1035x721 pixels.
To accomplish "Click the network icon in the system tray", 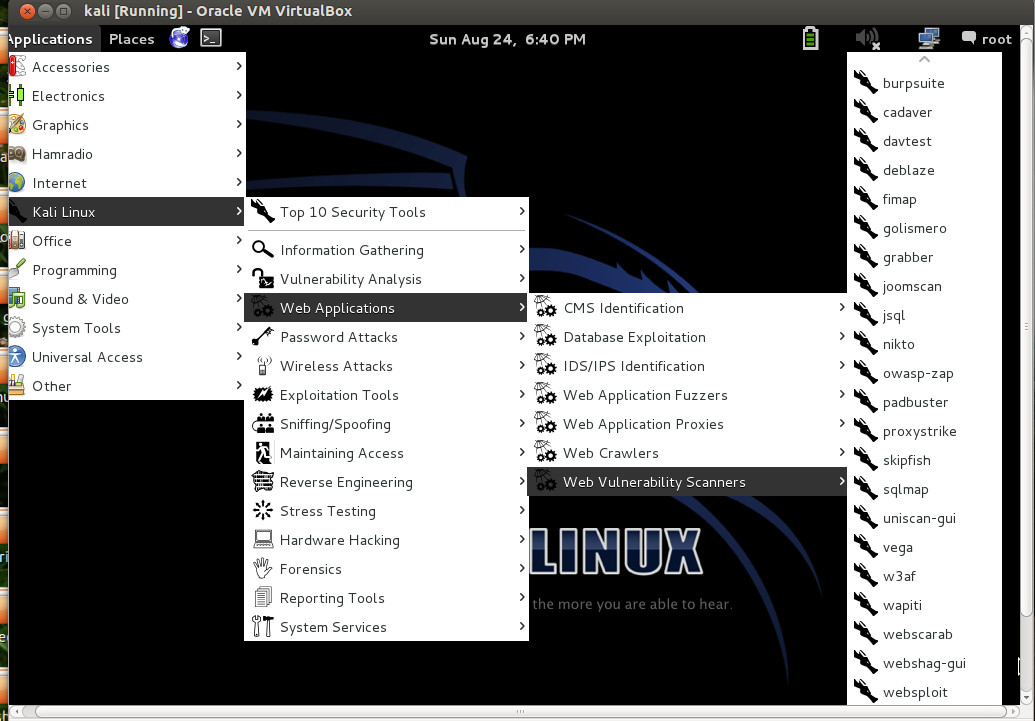I will 926,38.
